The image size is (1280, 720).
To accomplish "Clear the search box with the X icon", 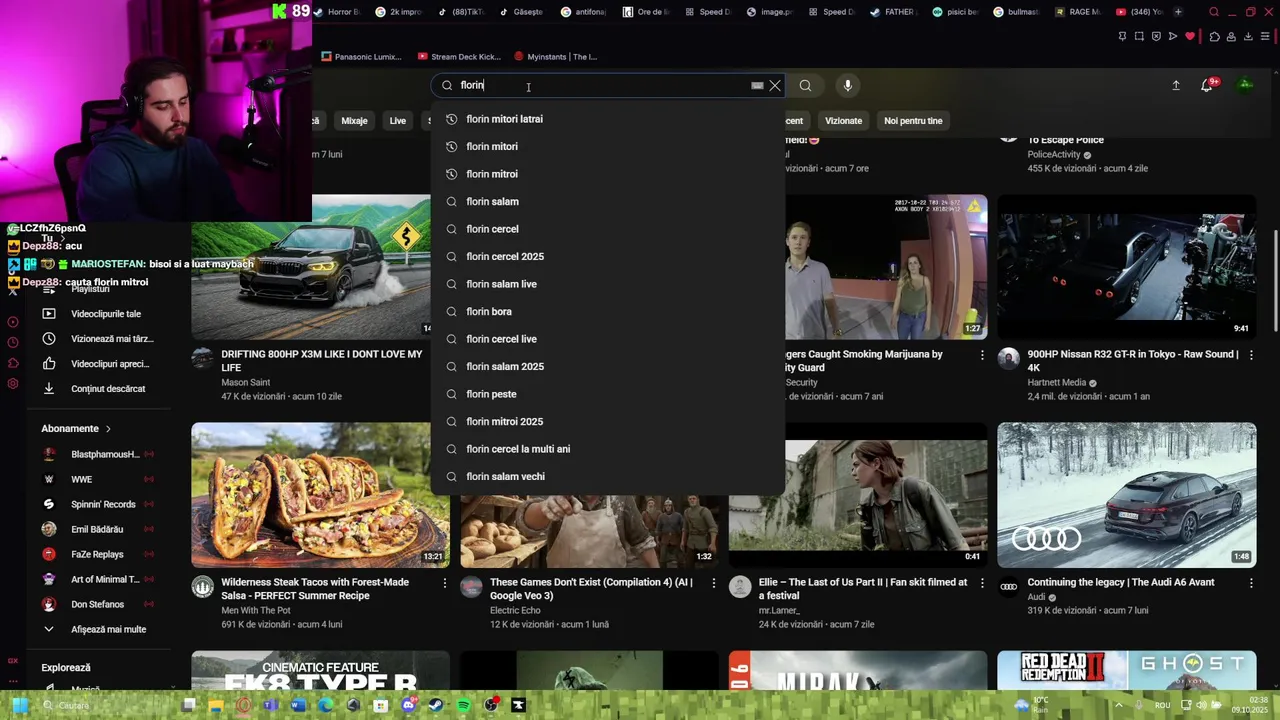I will tap(774, 86).
